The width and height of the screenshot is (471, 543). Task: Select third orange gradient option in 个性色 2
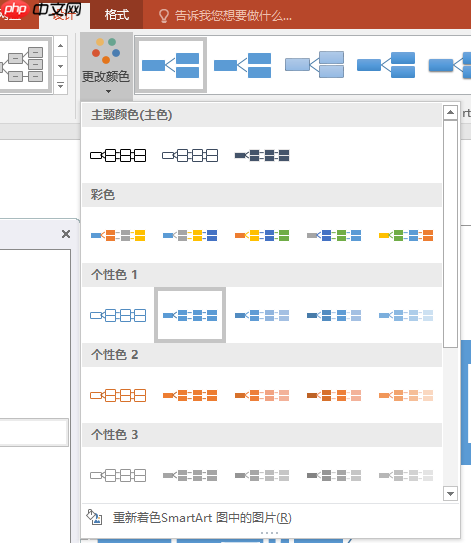tap(262, 395)
